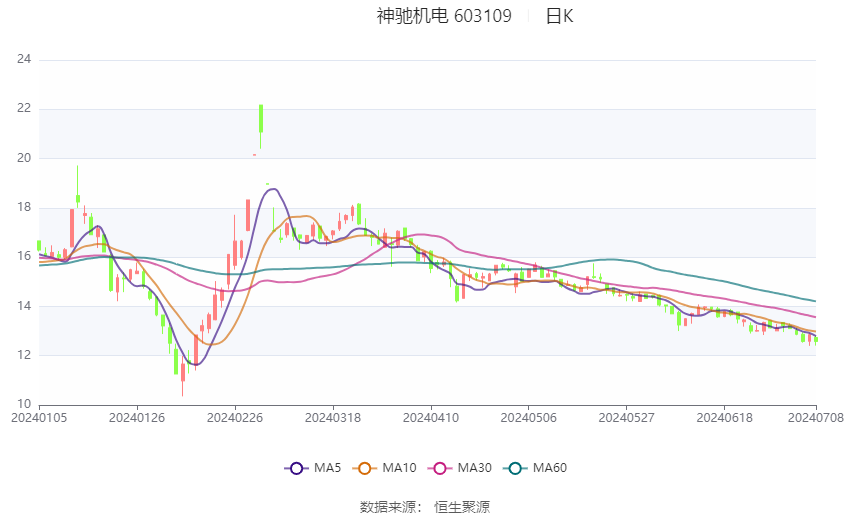Click y-axis value 16
The image size is (850, 517).
pyautogui.click(x=24, y=256)
